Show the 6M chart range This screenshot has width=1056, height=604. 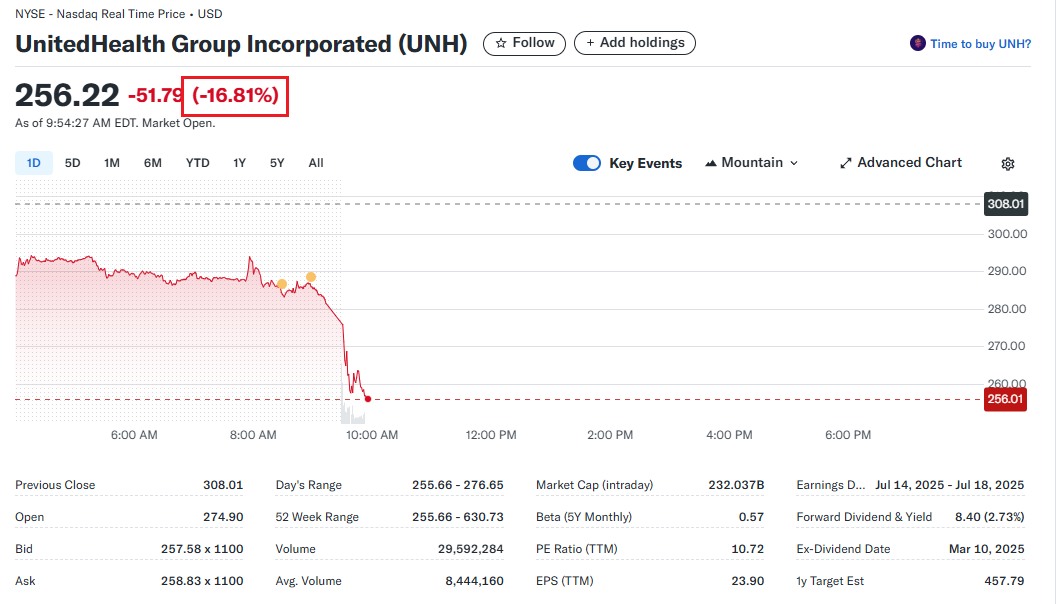(152, 163)
